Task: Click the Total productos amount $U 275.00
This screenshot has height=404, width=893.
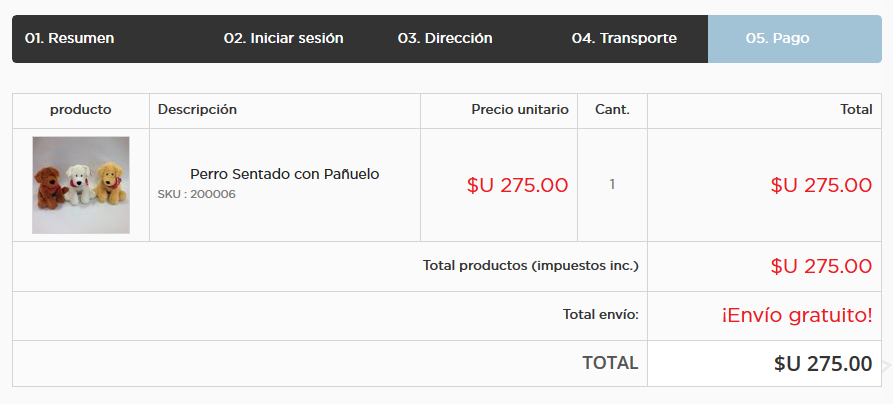Action: coord(821,266)
